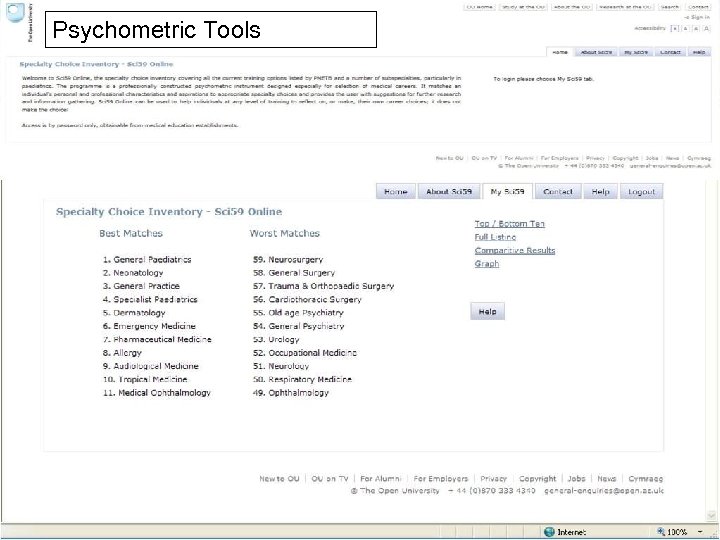Click 'For Alumni' in the lower page footer

[x=381, y=478]
